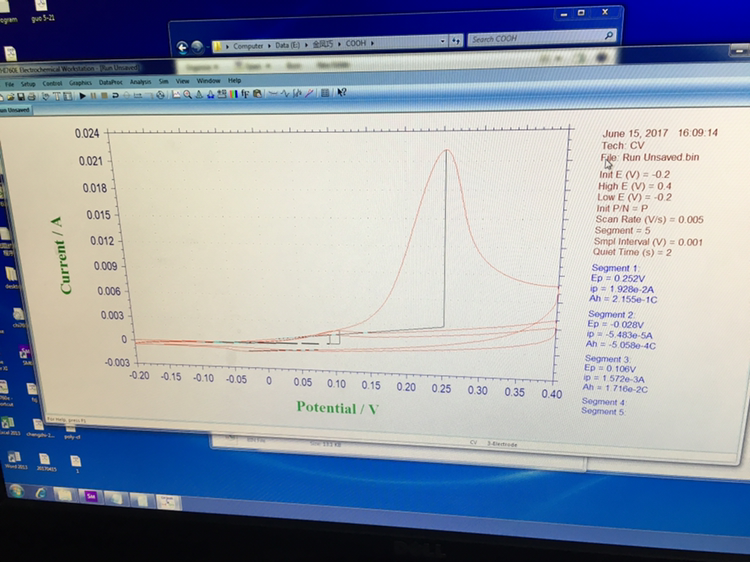Image resolution: width=750 pixels, height=562 pixels.
Task: Open Parameters via the T toolbar icon
Action: pos(57,96)
